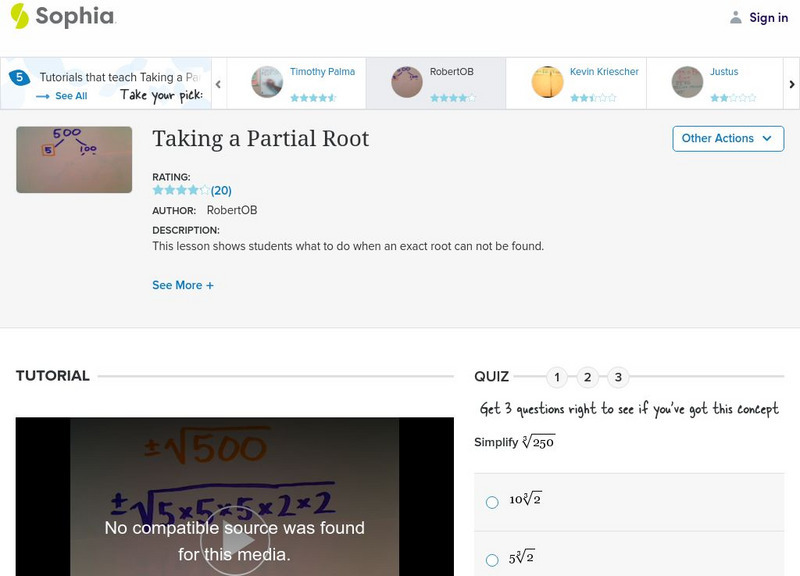Screen dimensions: 800x576
Task: Switch to the TUTORIAL section
Action: pyautogui.click(x=51, y=376)
